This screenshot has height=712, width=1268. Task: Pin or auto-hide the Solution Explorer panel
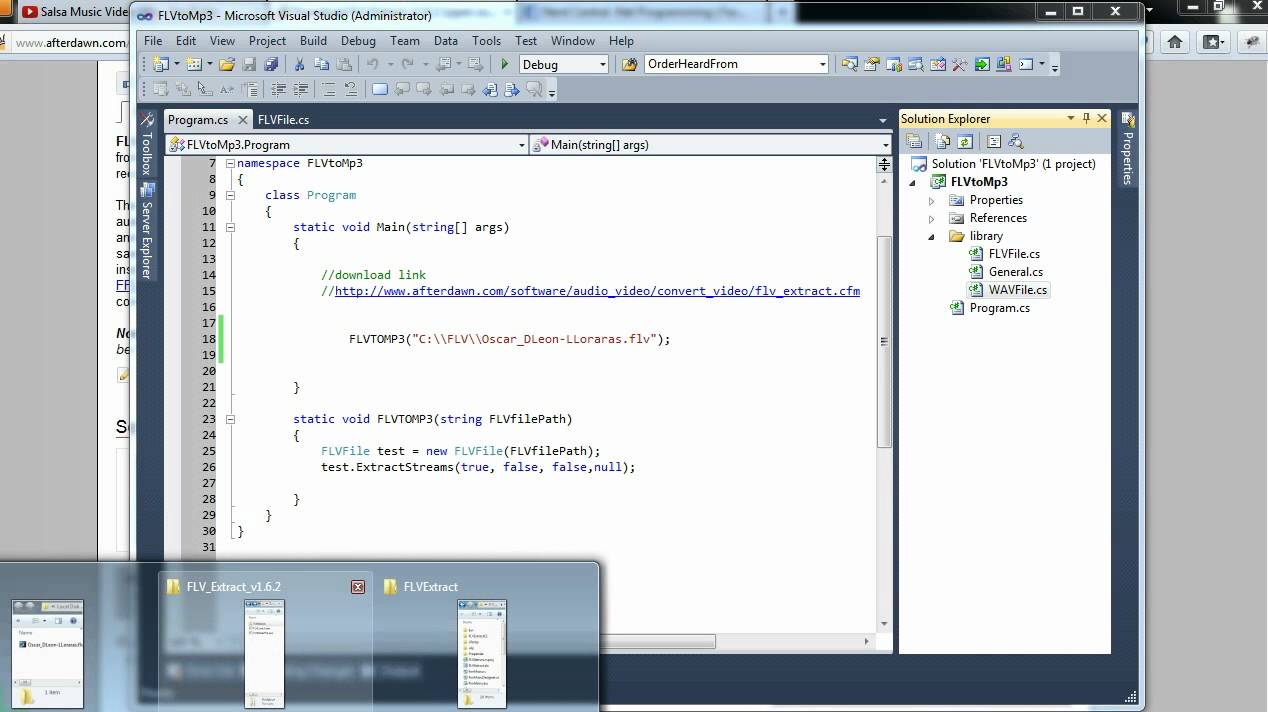pyautogui.click(x=1086, y=118)
